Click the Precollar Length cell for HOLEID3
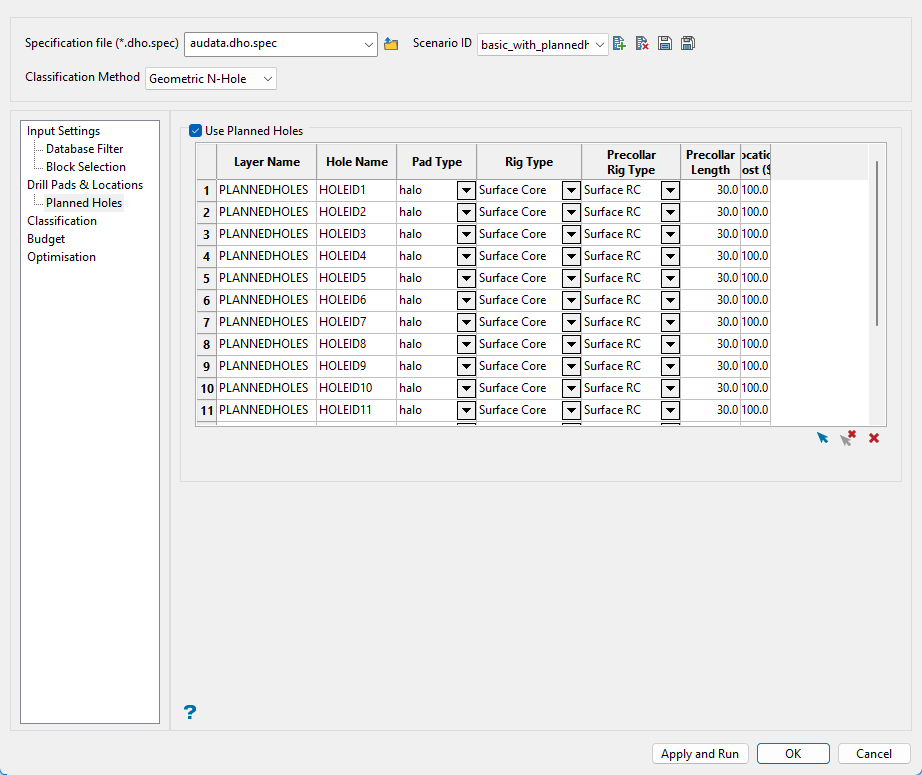 710,234
